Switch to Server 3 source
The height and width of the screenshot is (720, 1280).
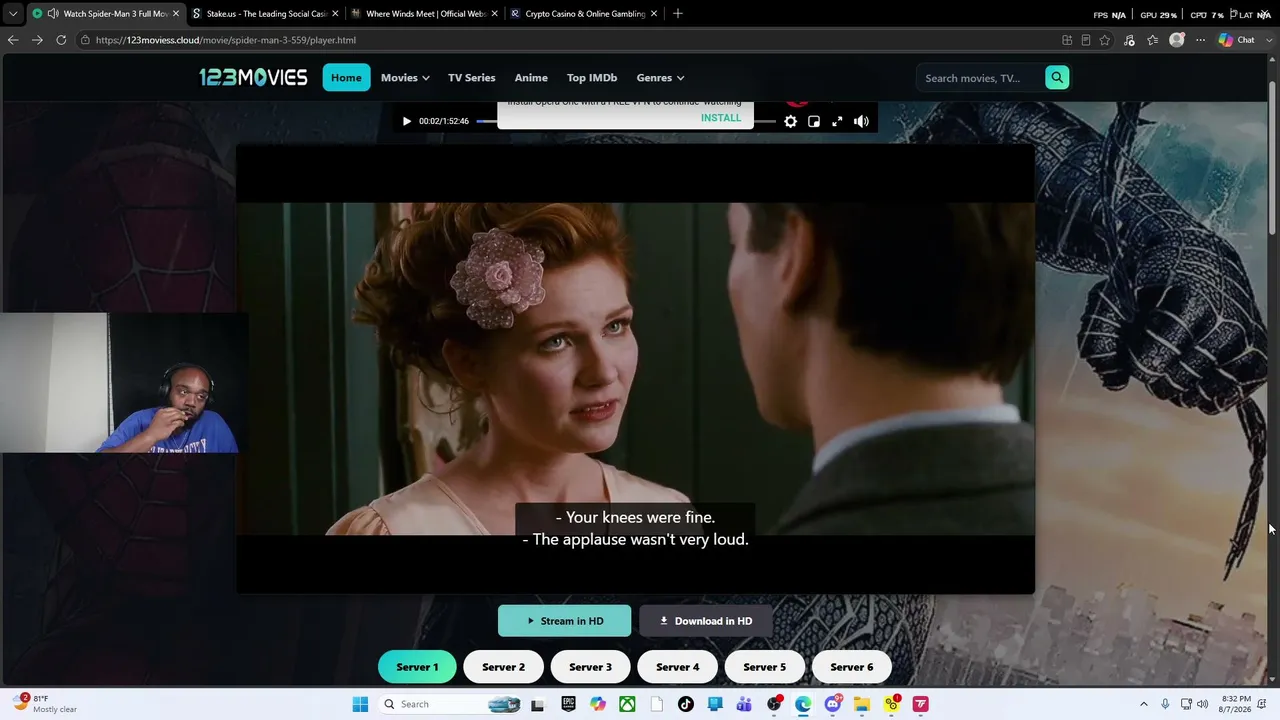click(590, 667)
